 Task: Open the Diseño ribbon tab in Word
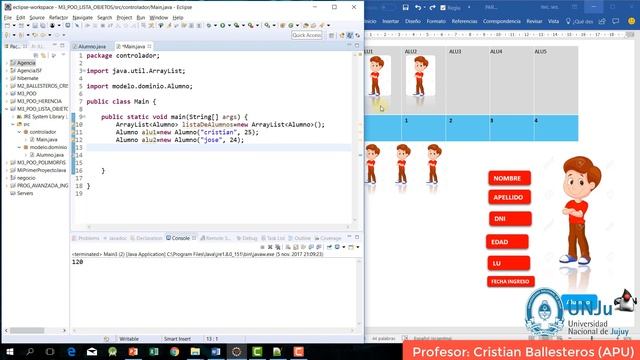tap(413, 21)
